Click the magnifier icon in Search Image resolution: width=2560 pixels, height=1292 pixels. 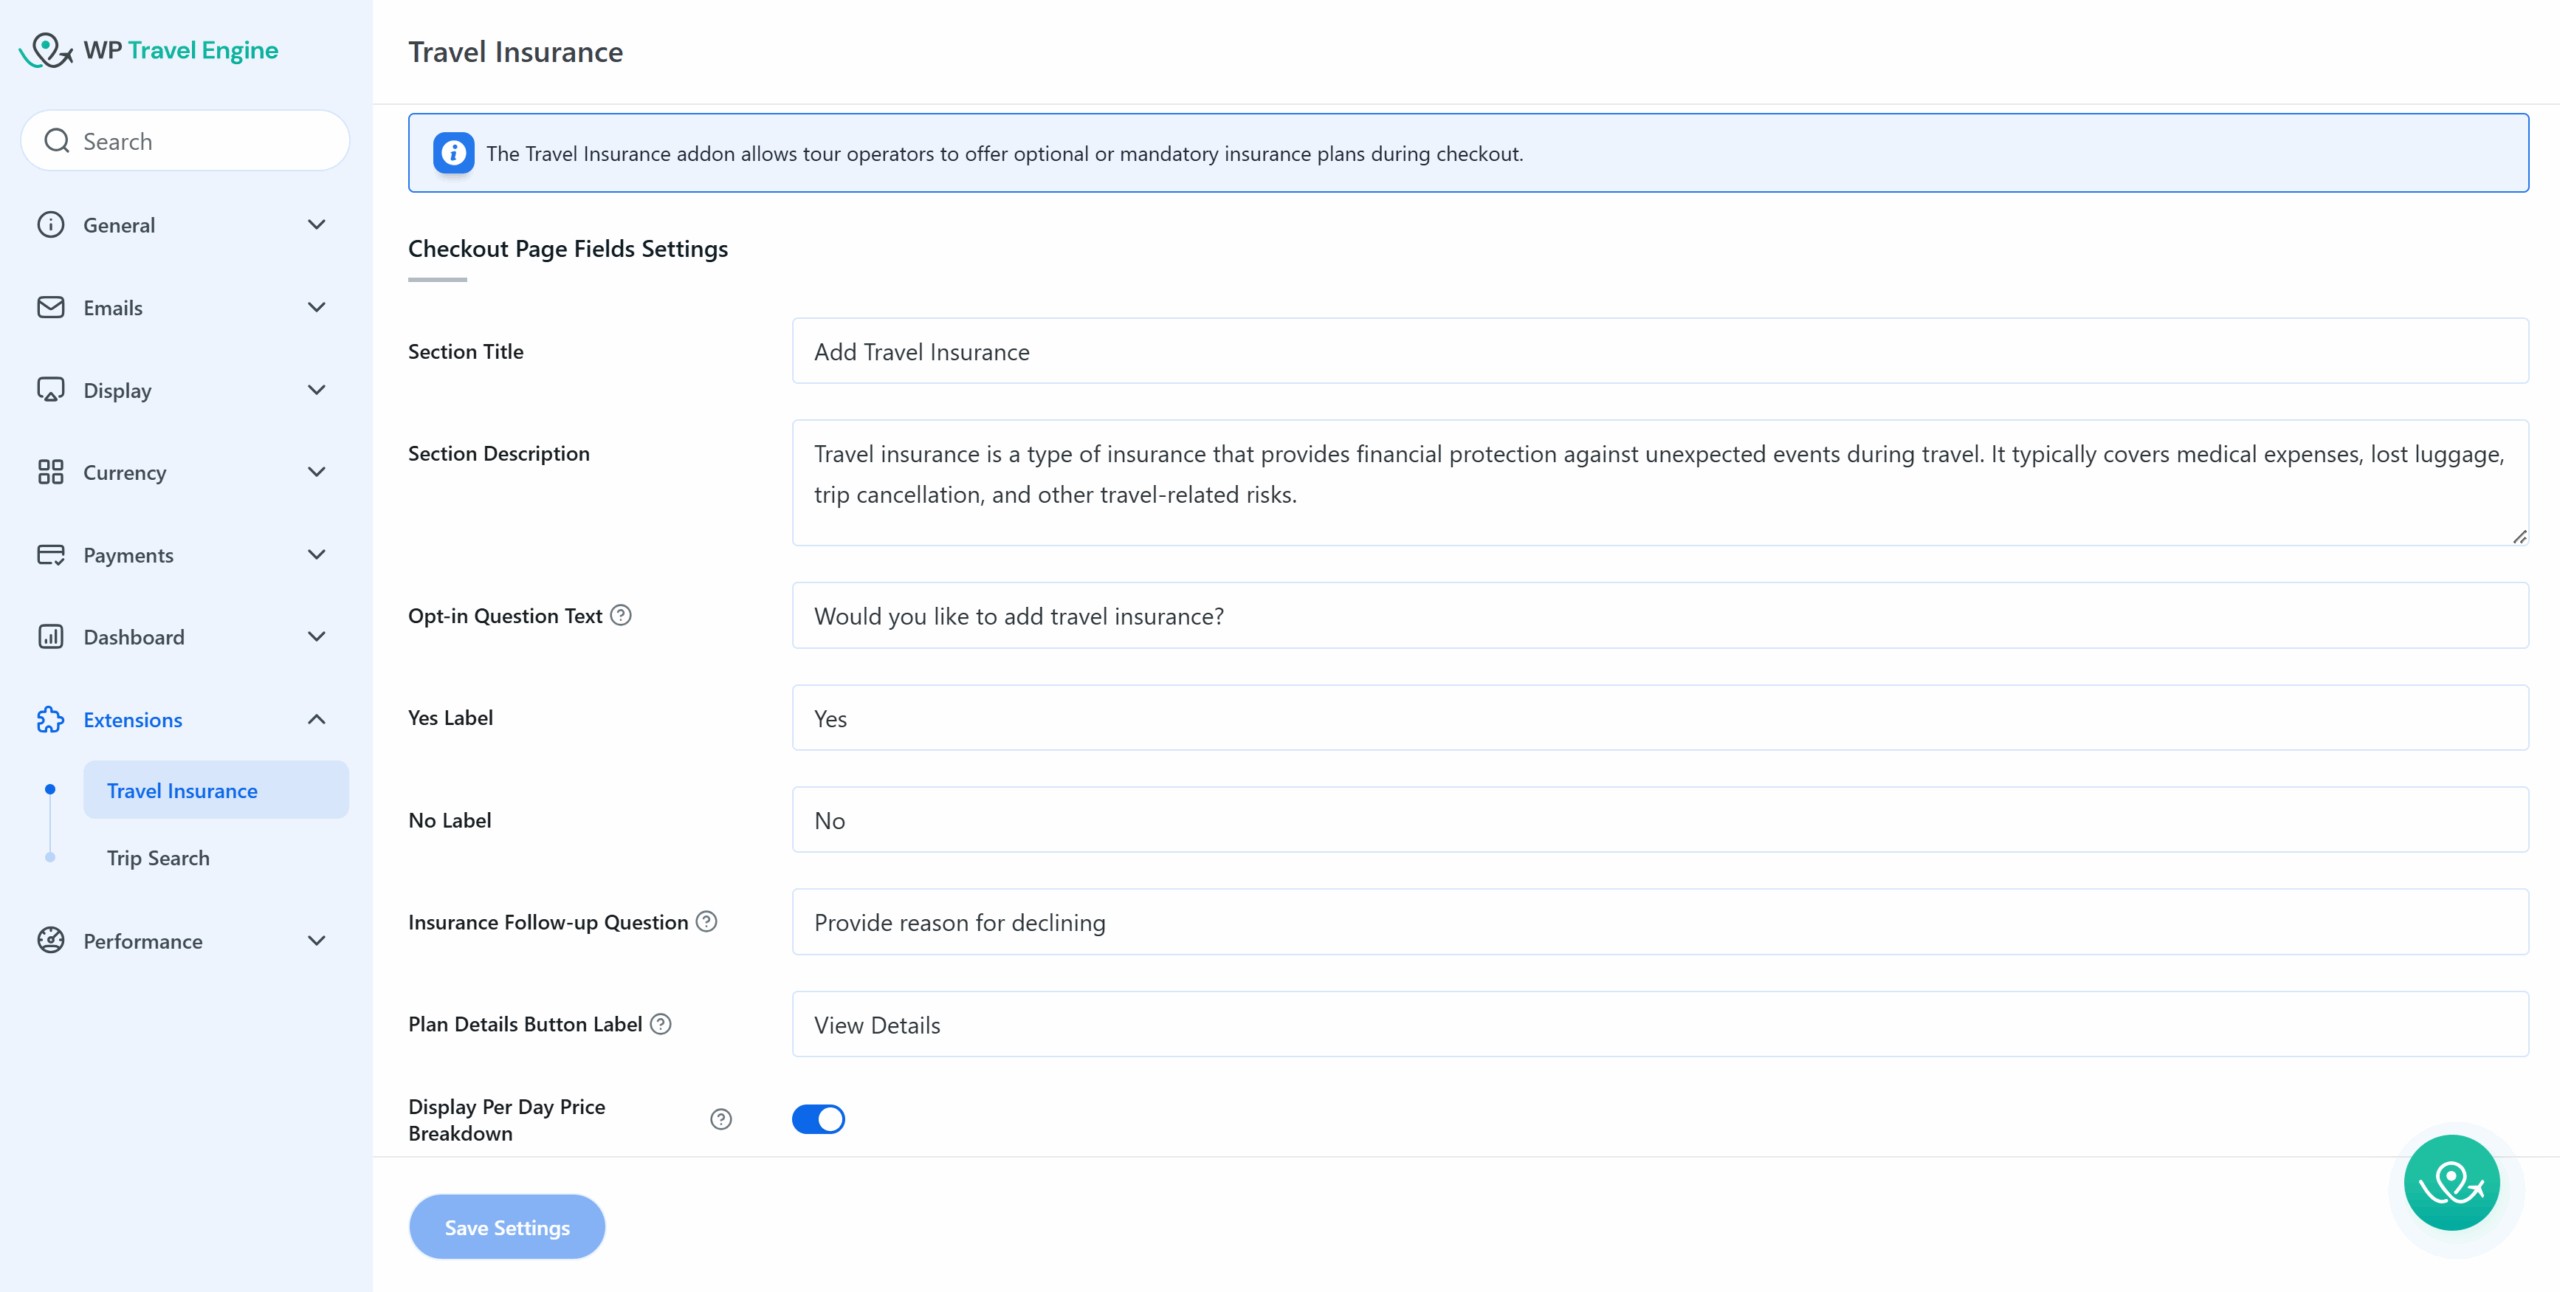pos(57,141)
